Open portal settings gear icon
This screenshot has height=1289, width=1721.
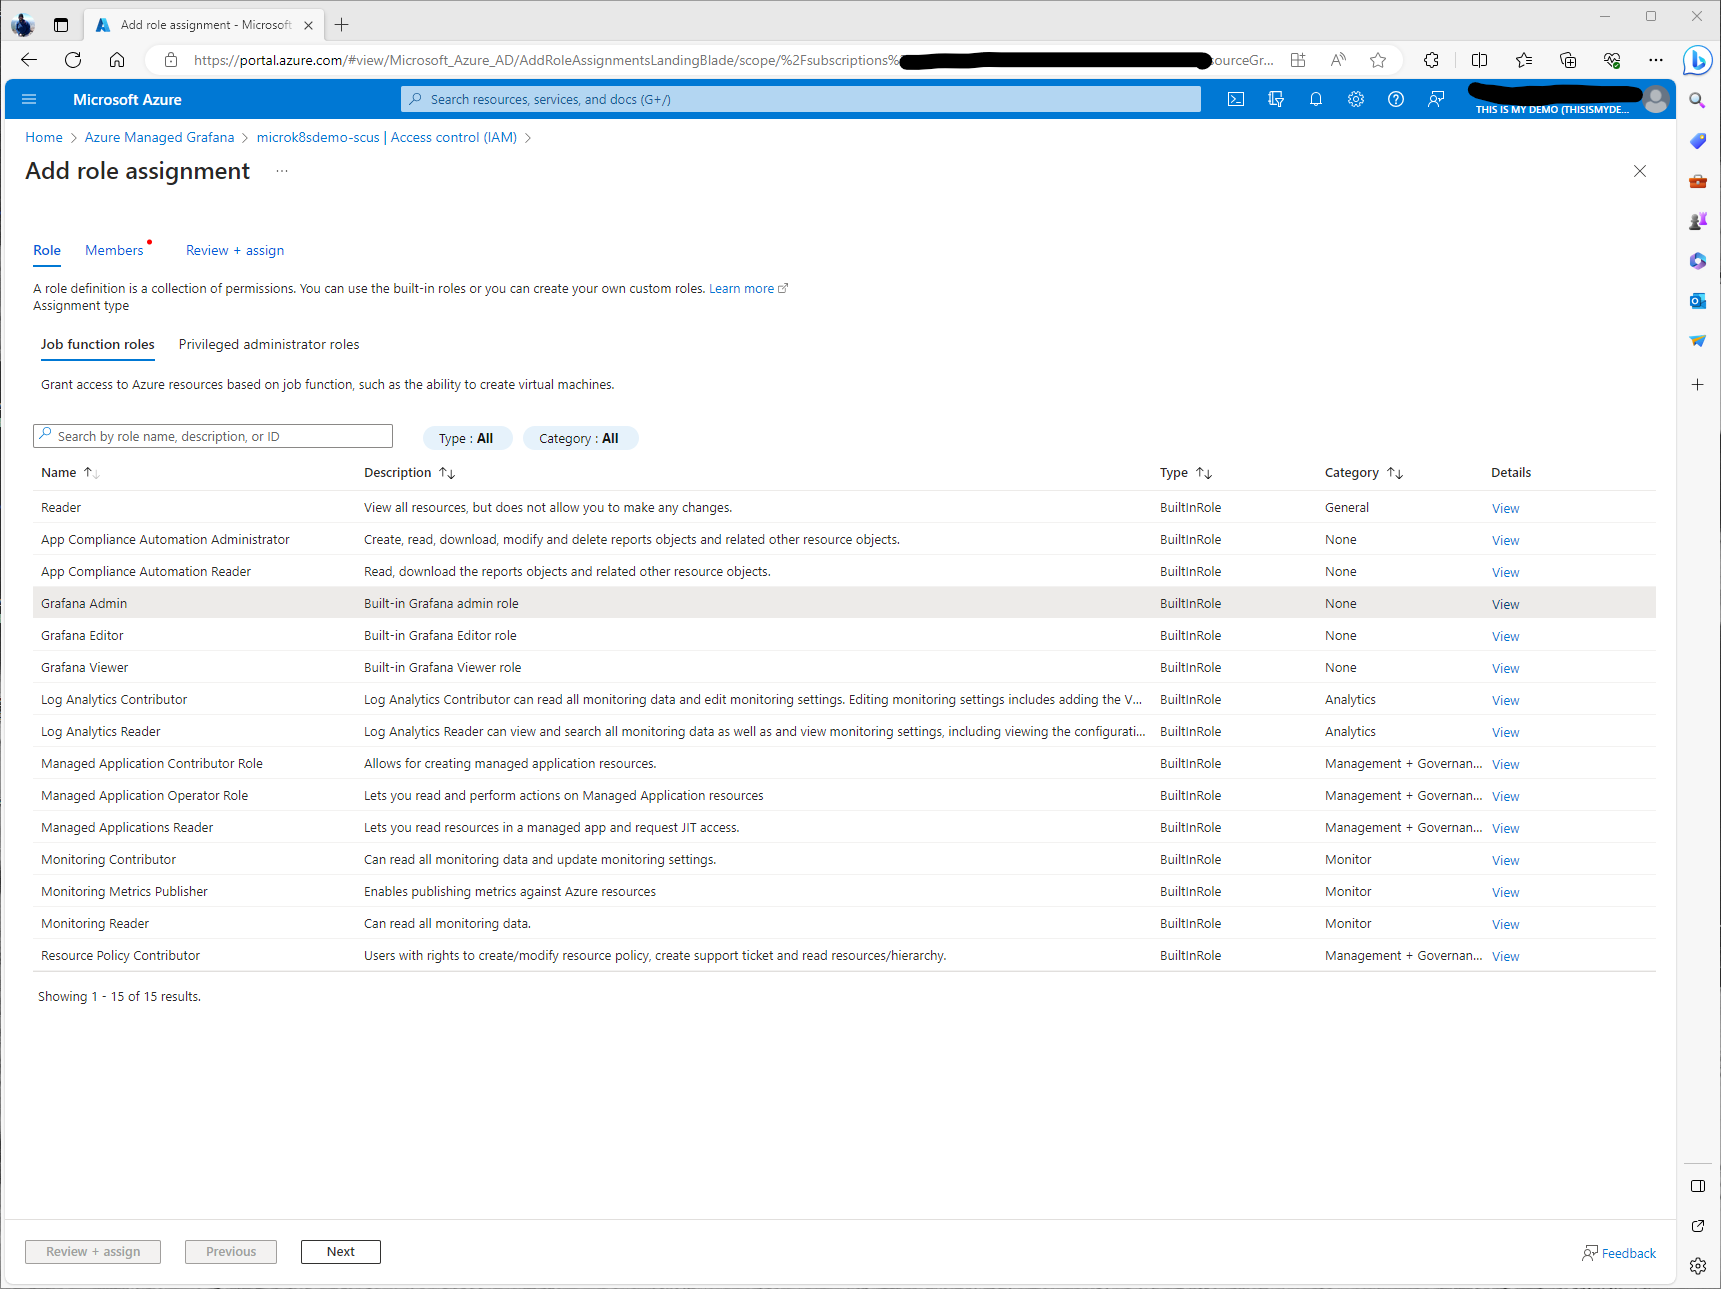1356,99
